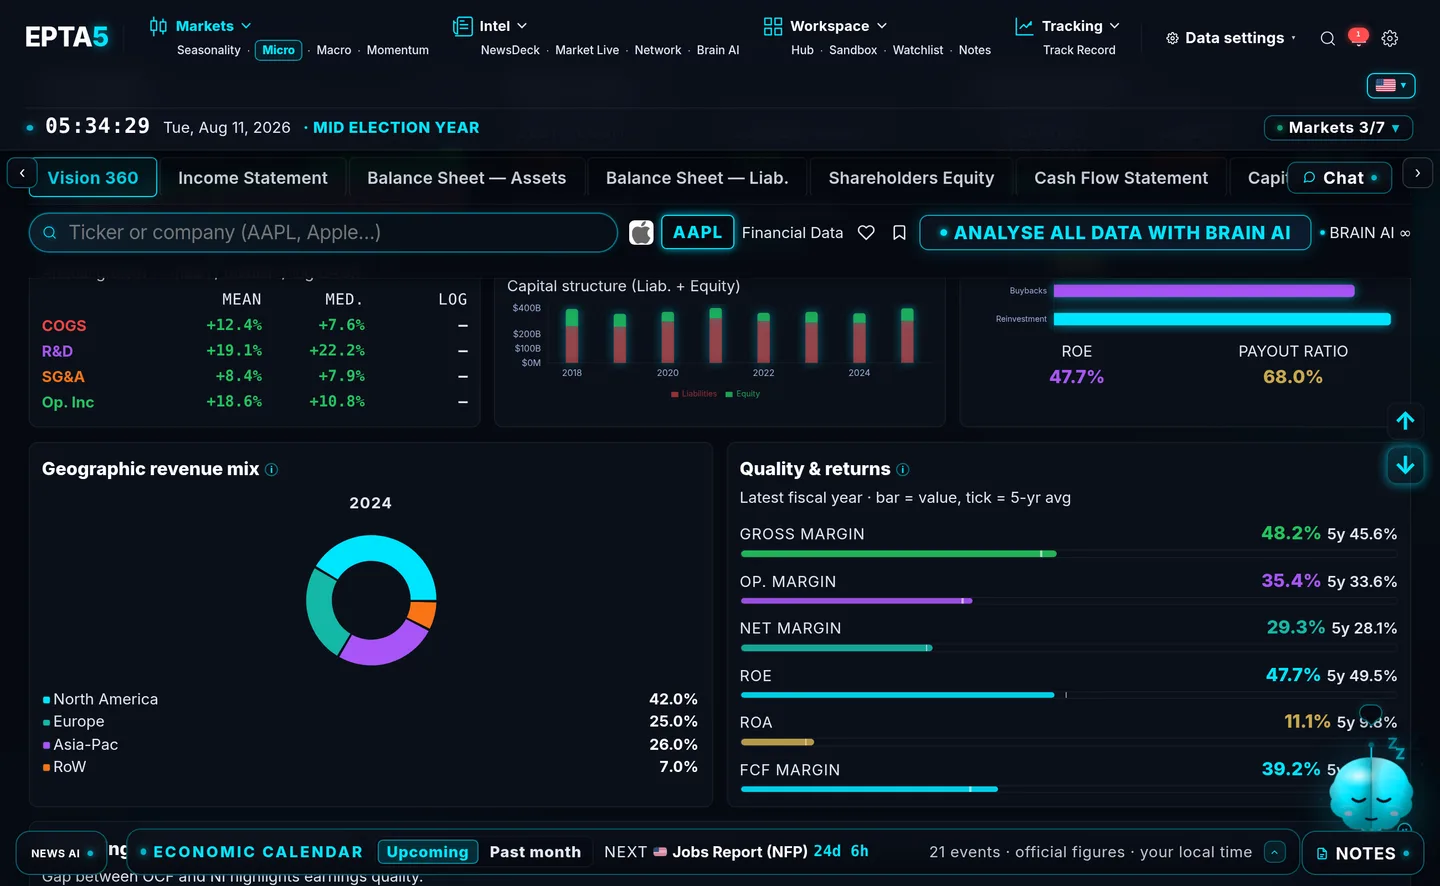
Task: Click the sleeping Brain AI mascot
Action: (1370, 792)
